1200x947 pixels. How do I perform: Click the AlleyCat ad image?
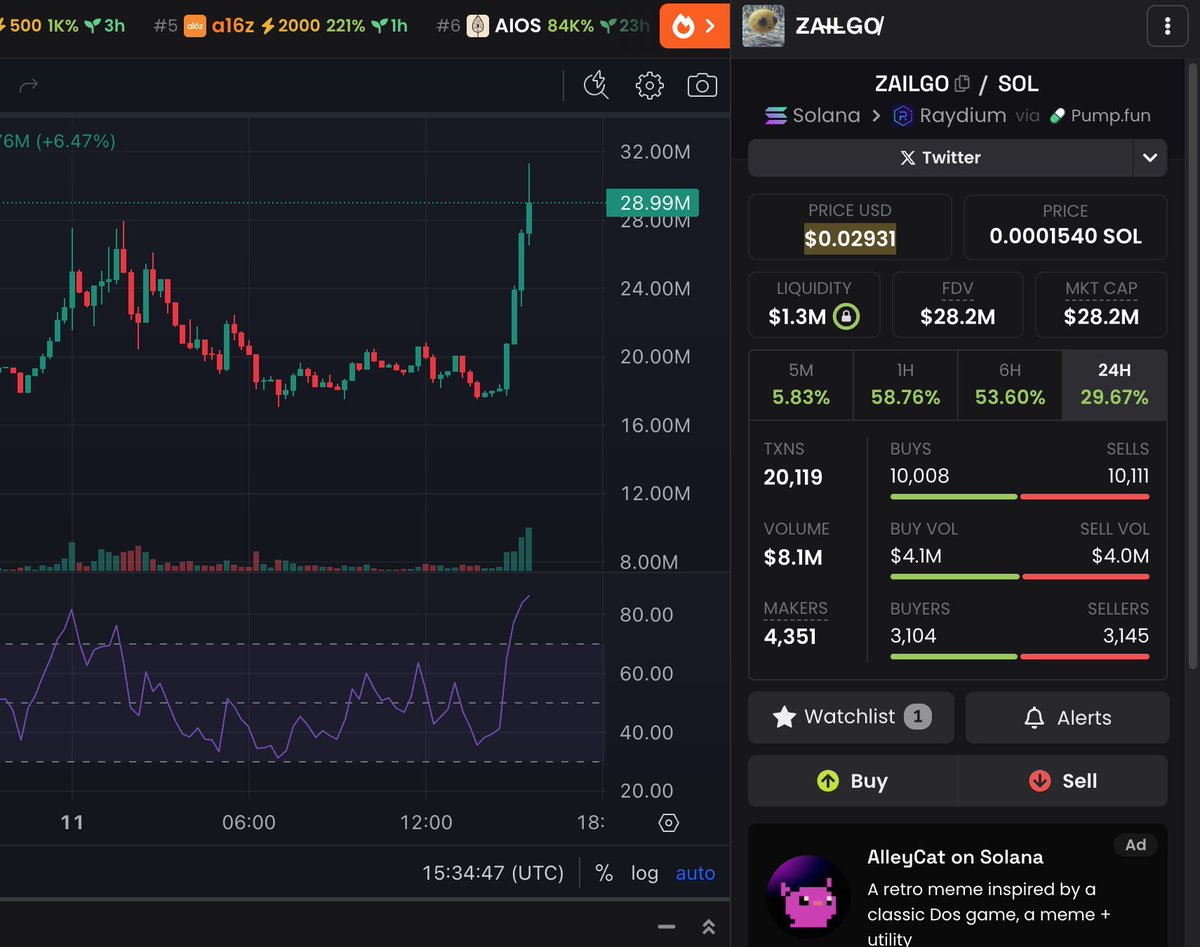808,896
